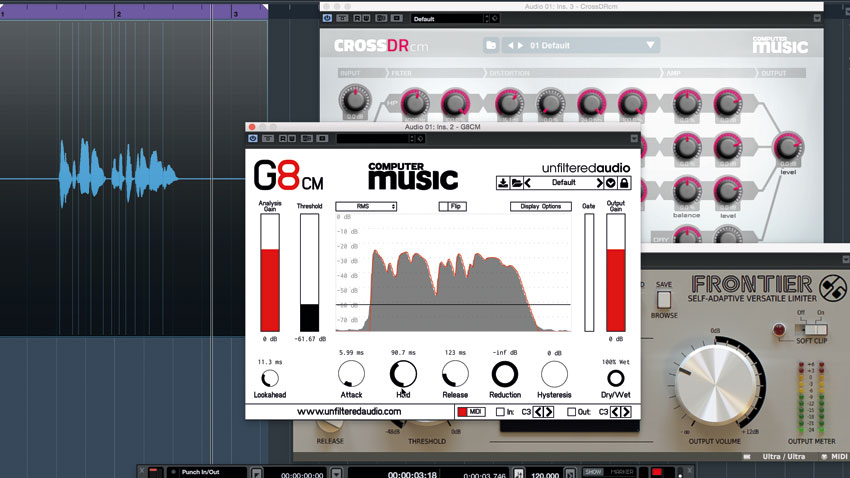Viewport: 850px width, 478px height.
Task: Click the Frontier bypass logo icon
Action: point(833,288)
